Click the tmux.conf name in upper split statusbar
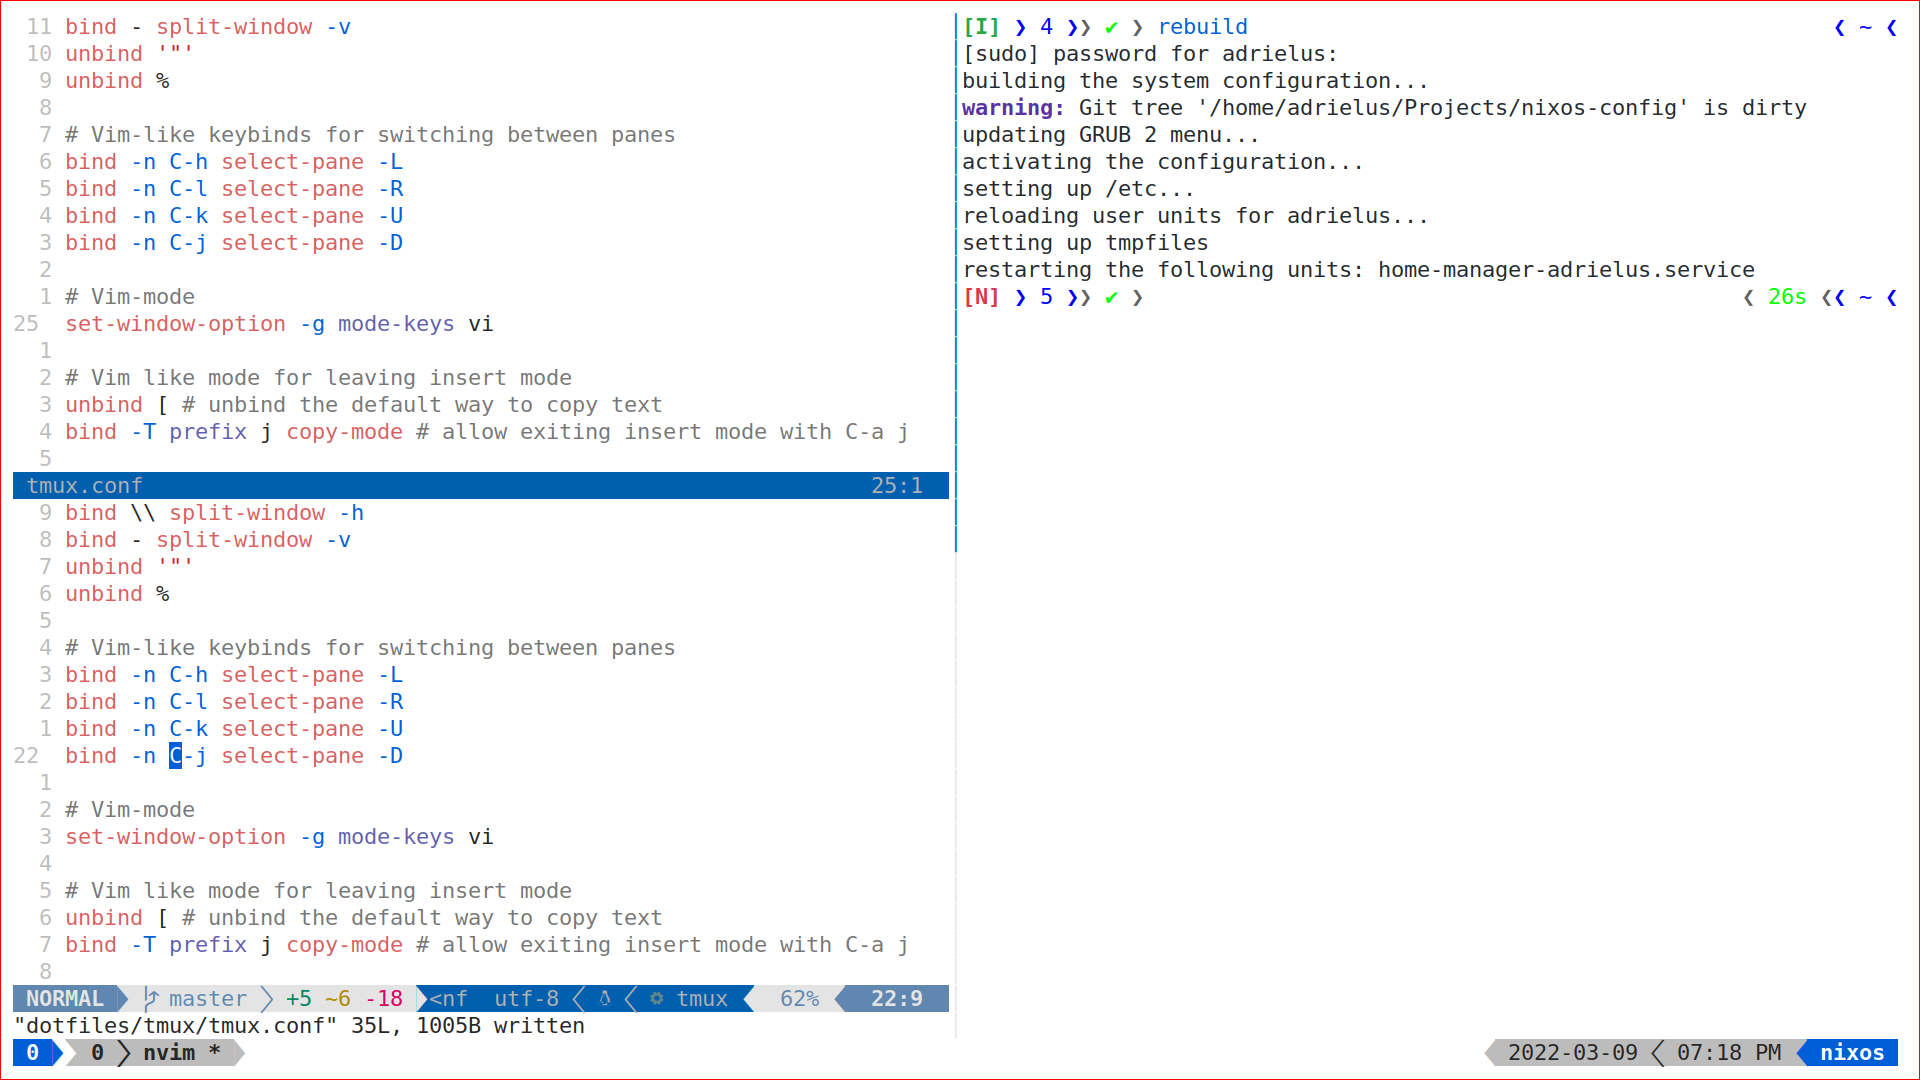Screen dimensions: 1920x1080 point(84,485)
